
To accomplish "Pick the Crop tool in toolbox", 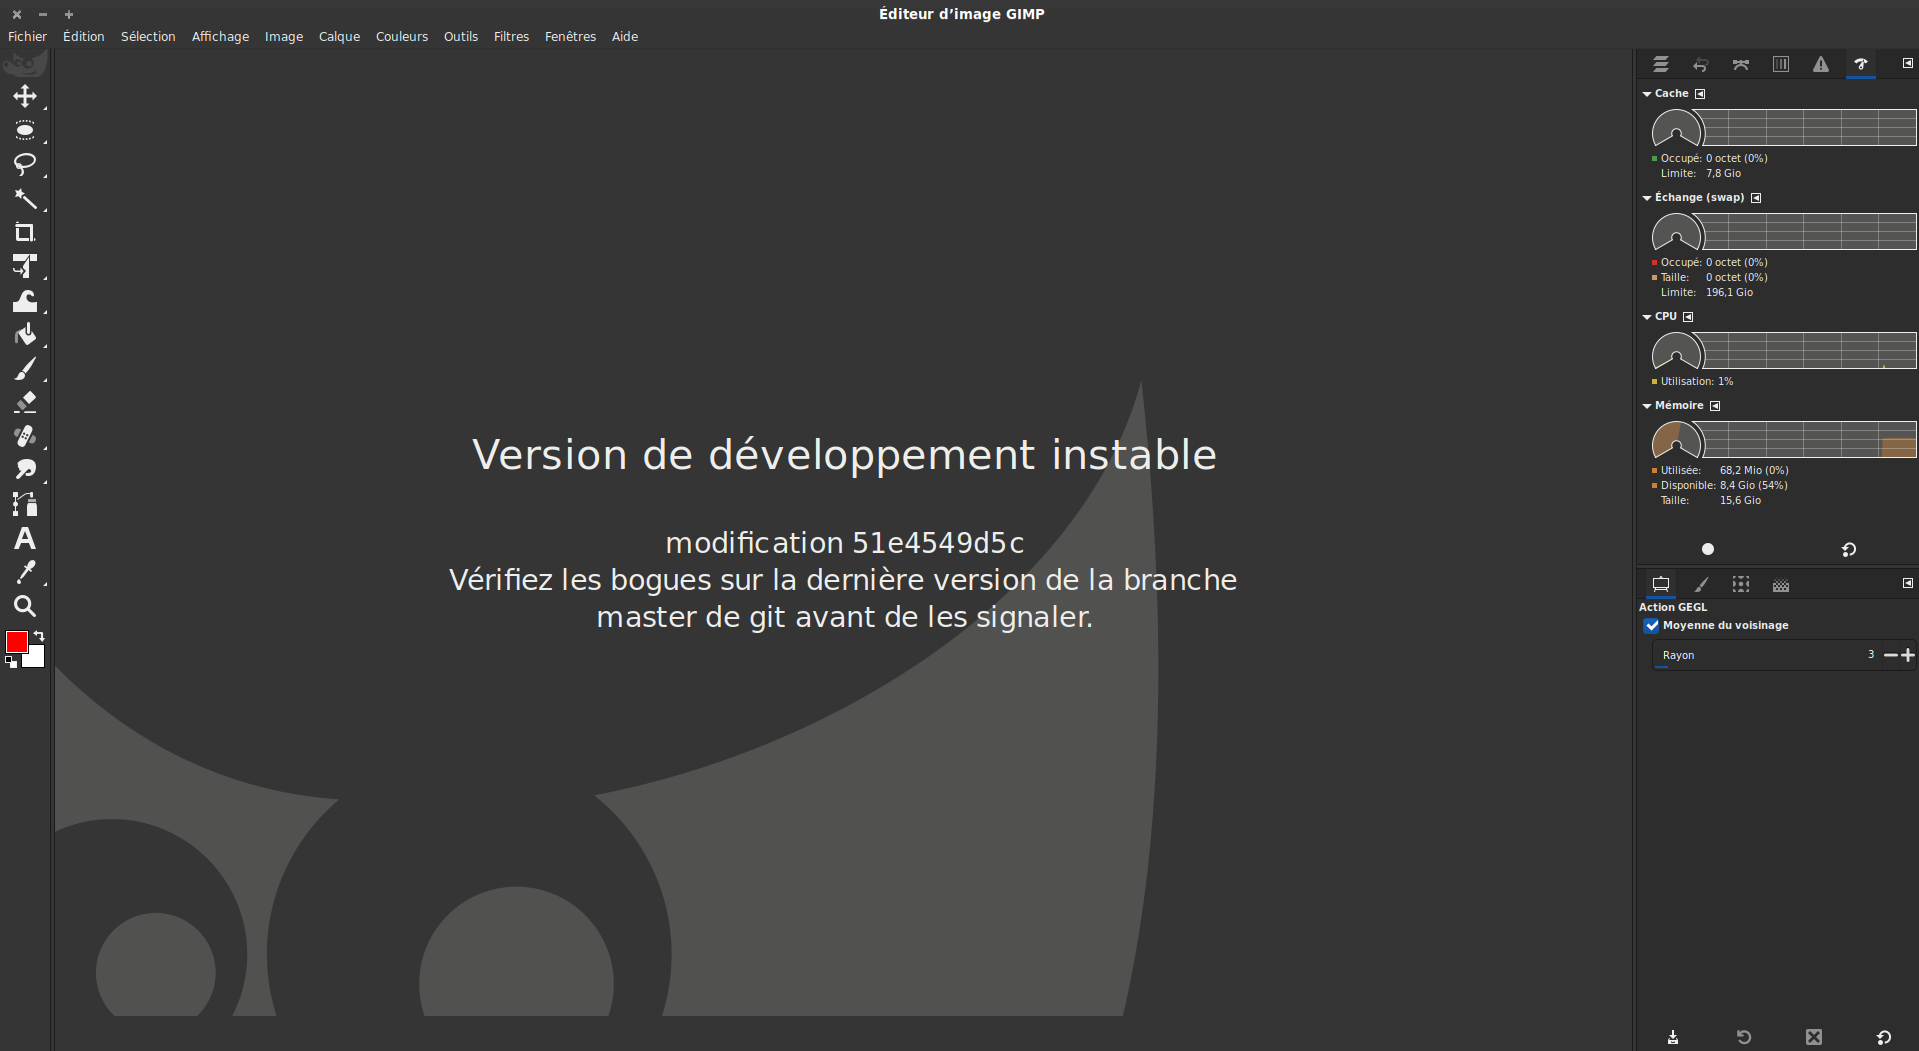I will coord(25,233).
